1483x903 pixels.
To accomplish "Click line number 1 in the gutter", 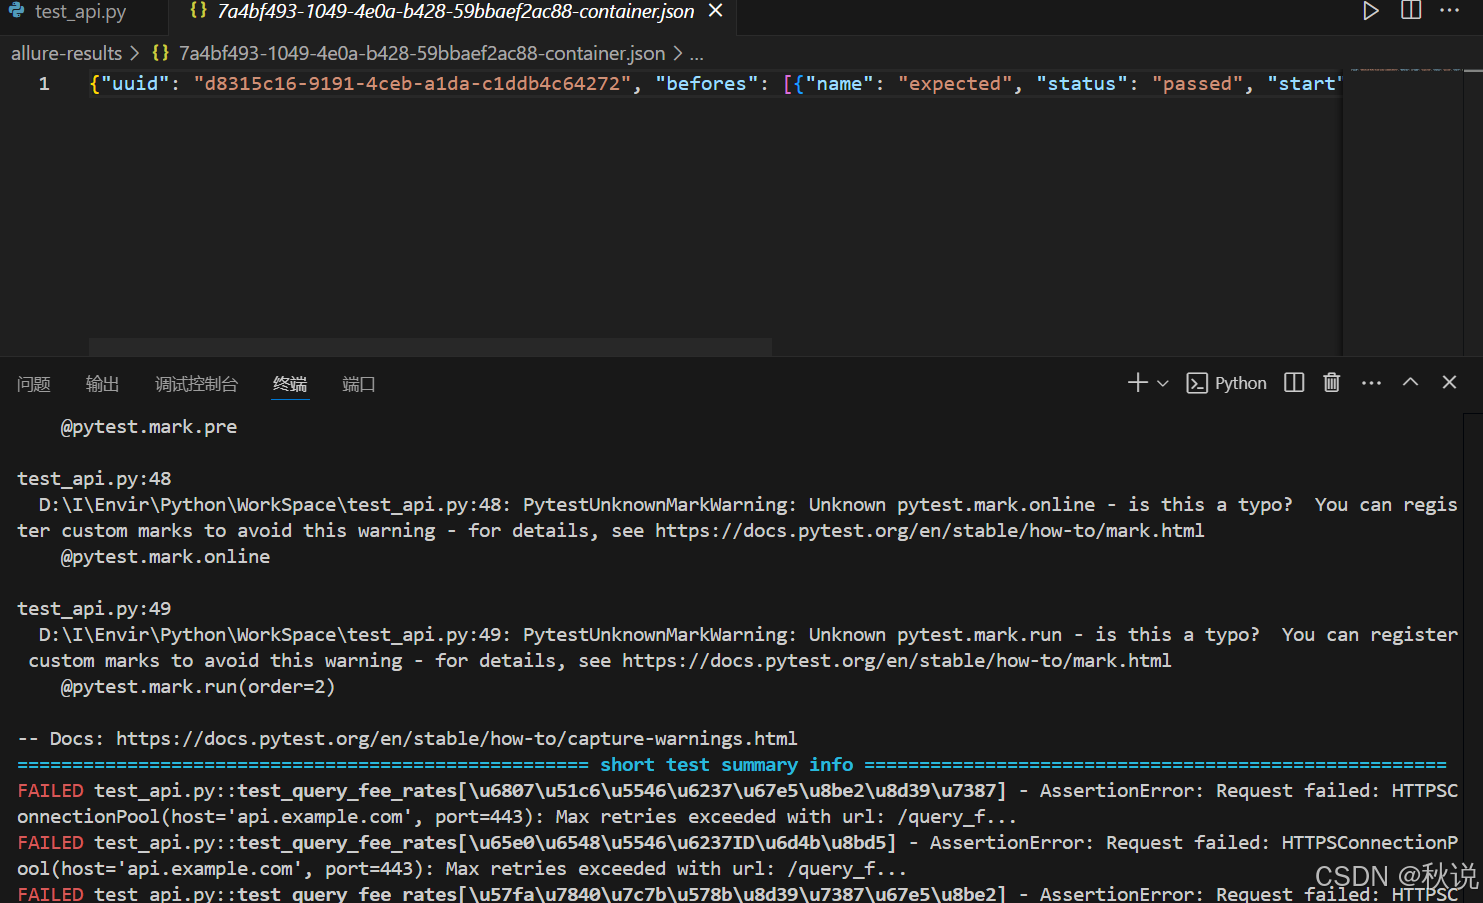I will (x=44, y=84).
